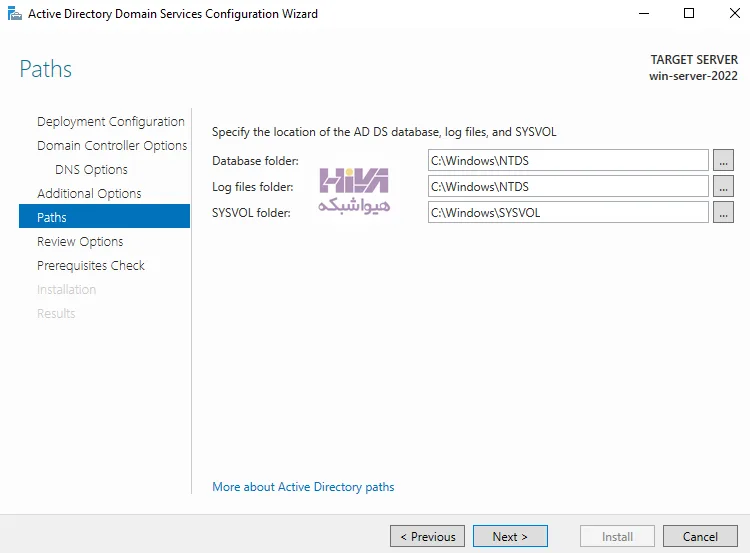
Task: Open Domain Controller Options step
Action: [x=112, y=145]
